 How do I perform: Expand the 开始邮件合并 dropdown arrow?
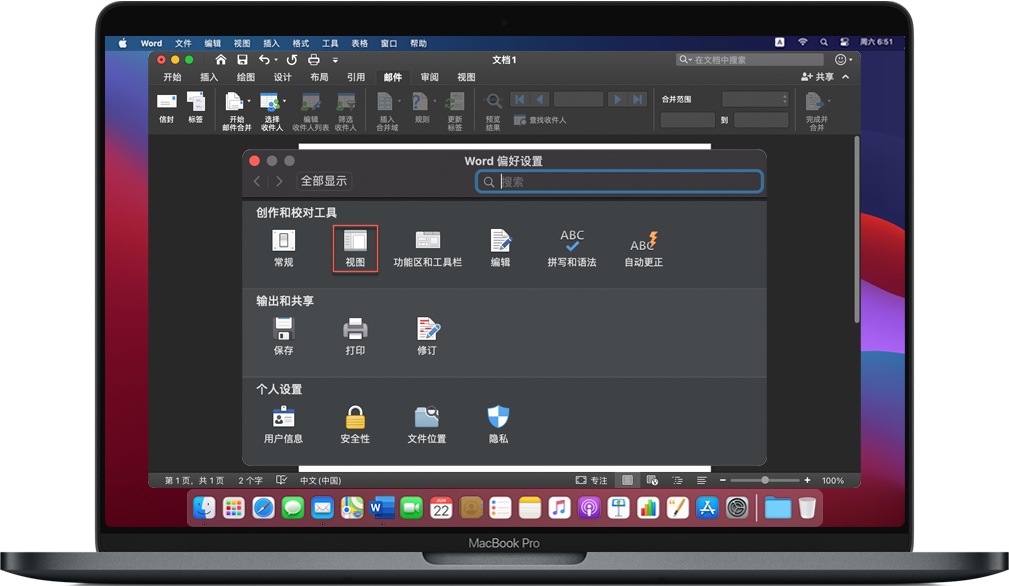[x=250, y=103]
